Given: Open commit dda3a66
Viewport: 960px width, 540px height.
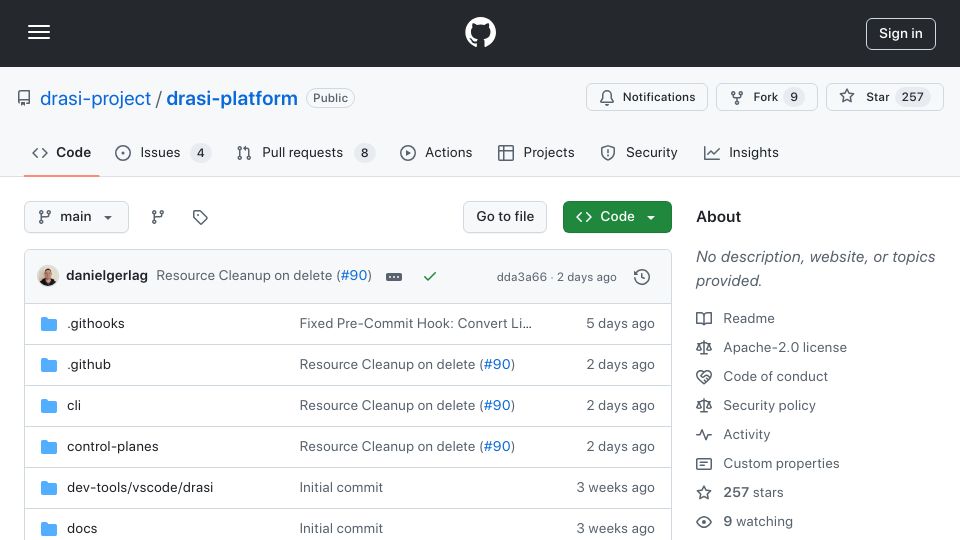Looking at the screenshot, I should pyautogui.click(x=522, y=277).
